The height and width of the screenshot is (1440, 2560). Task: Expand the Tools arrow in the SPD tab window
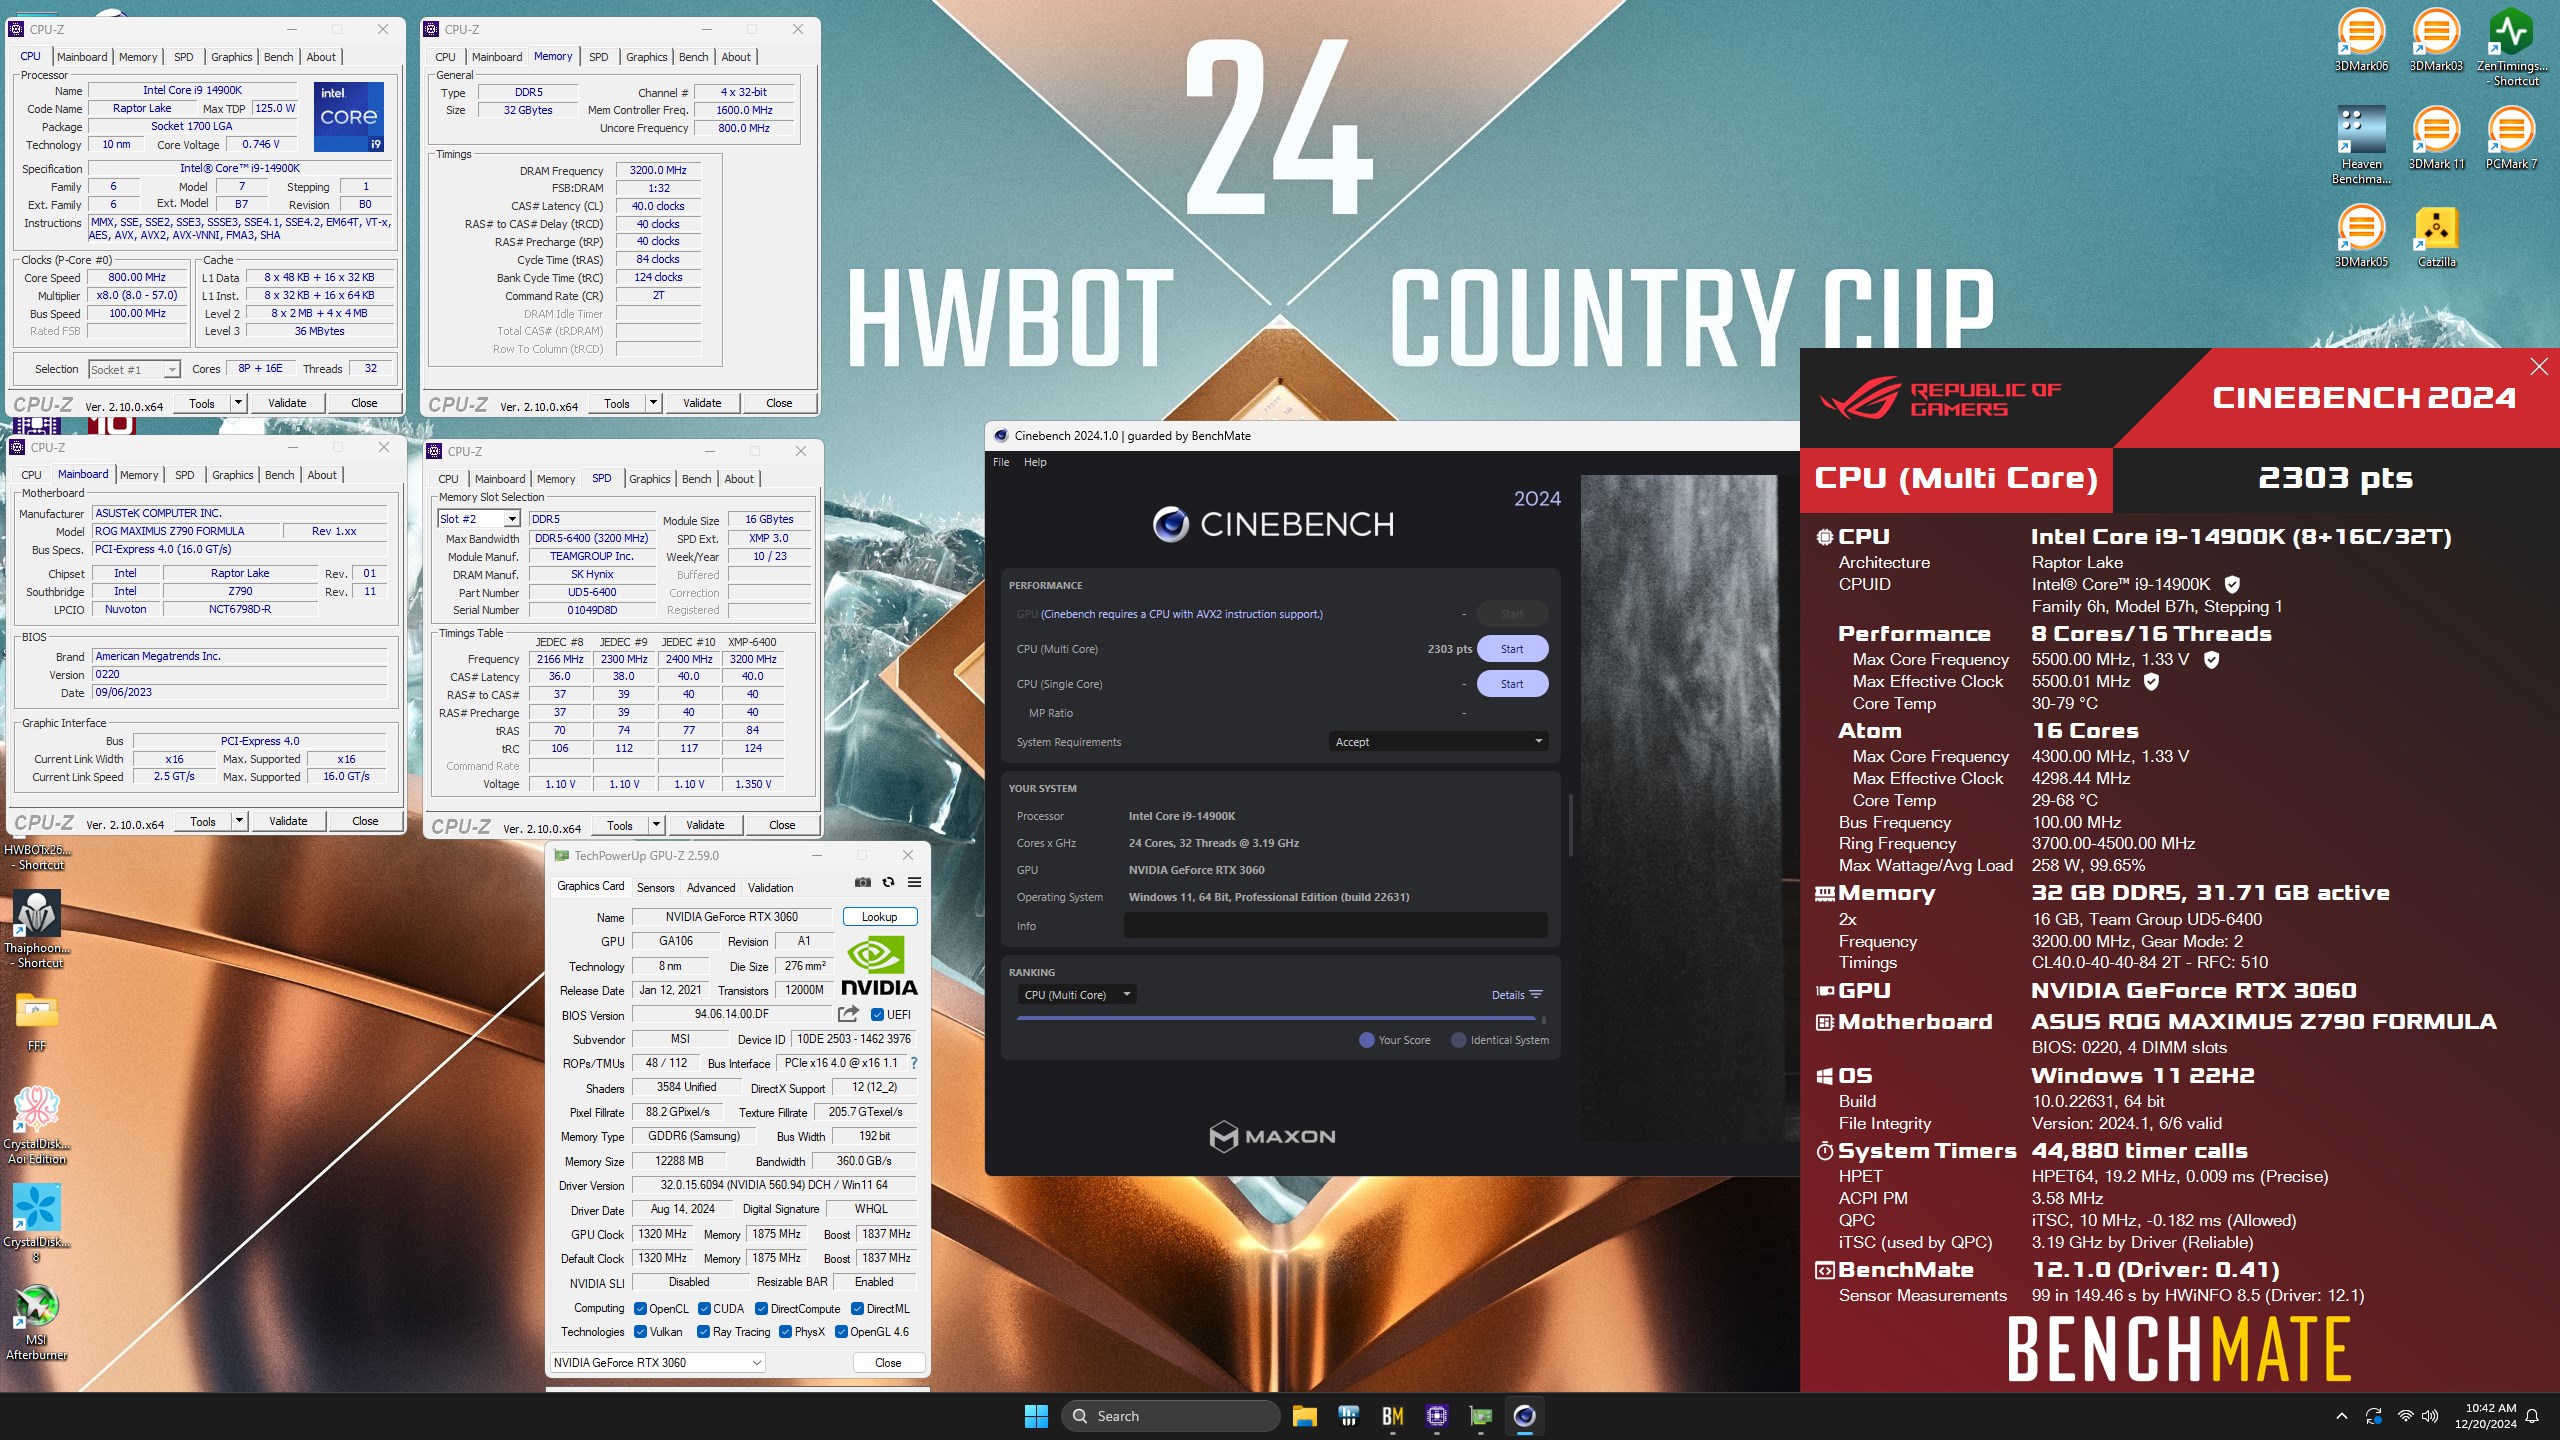656,825
